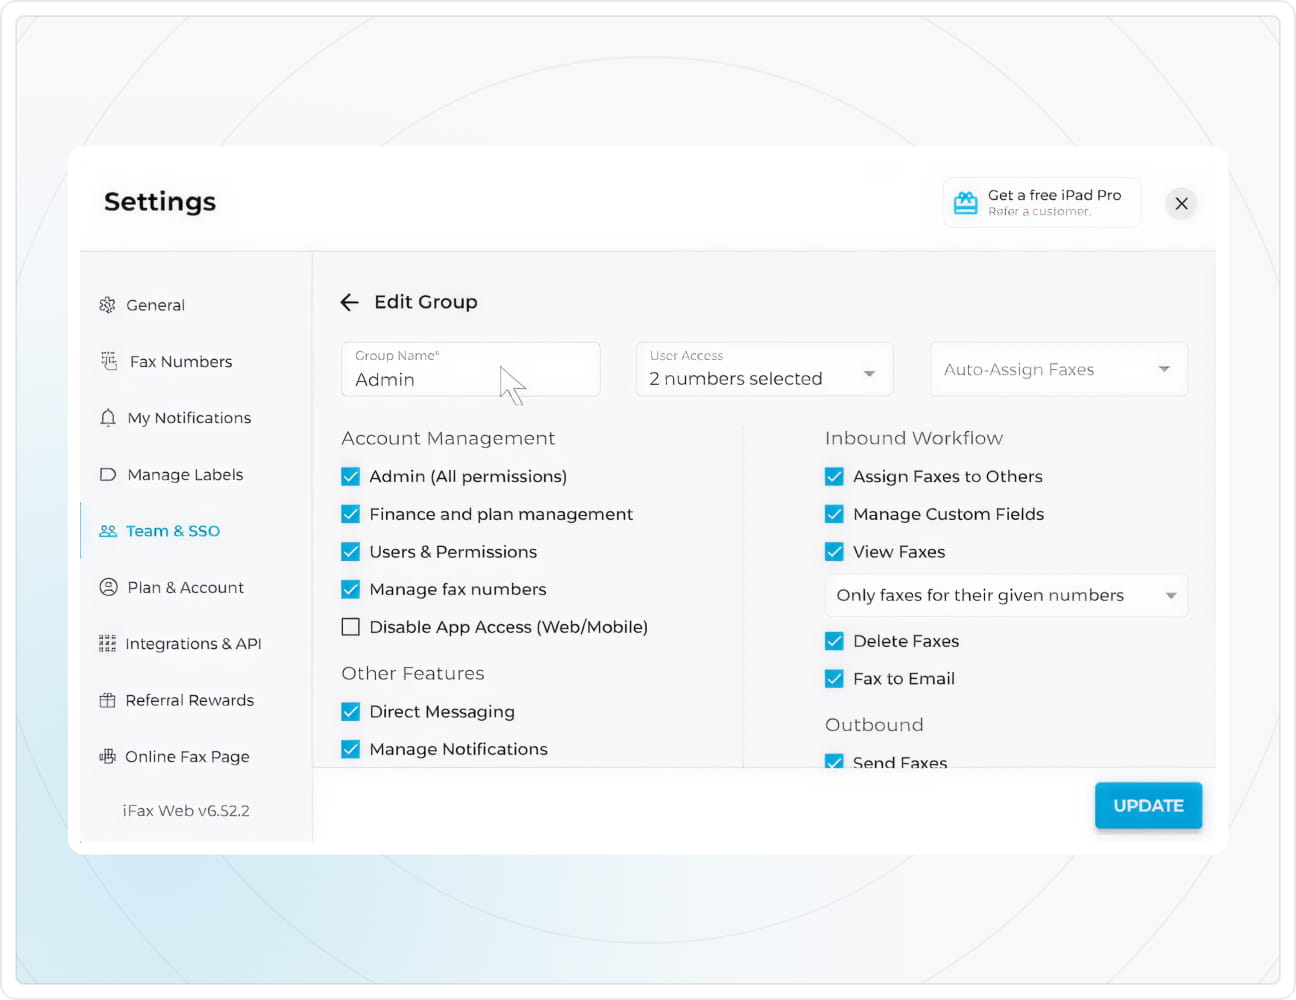Click the Manage Labels tag icon

[x=108, y=474]
